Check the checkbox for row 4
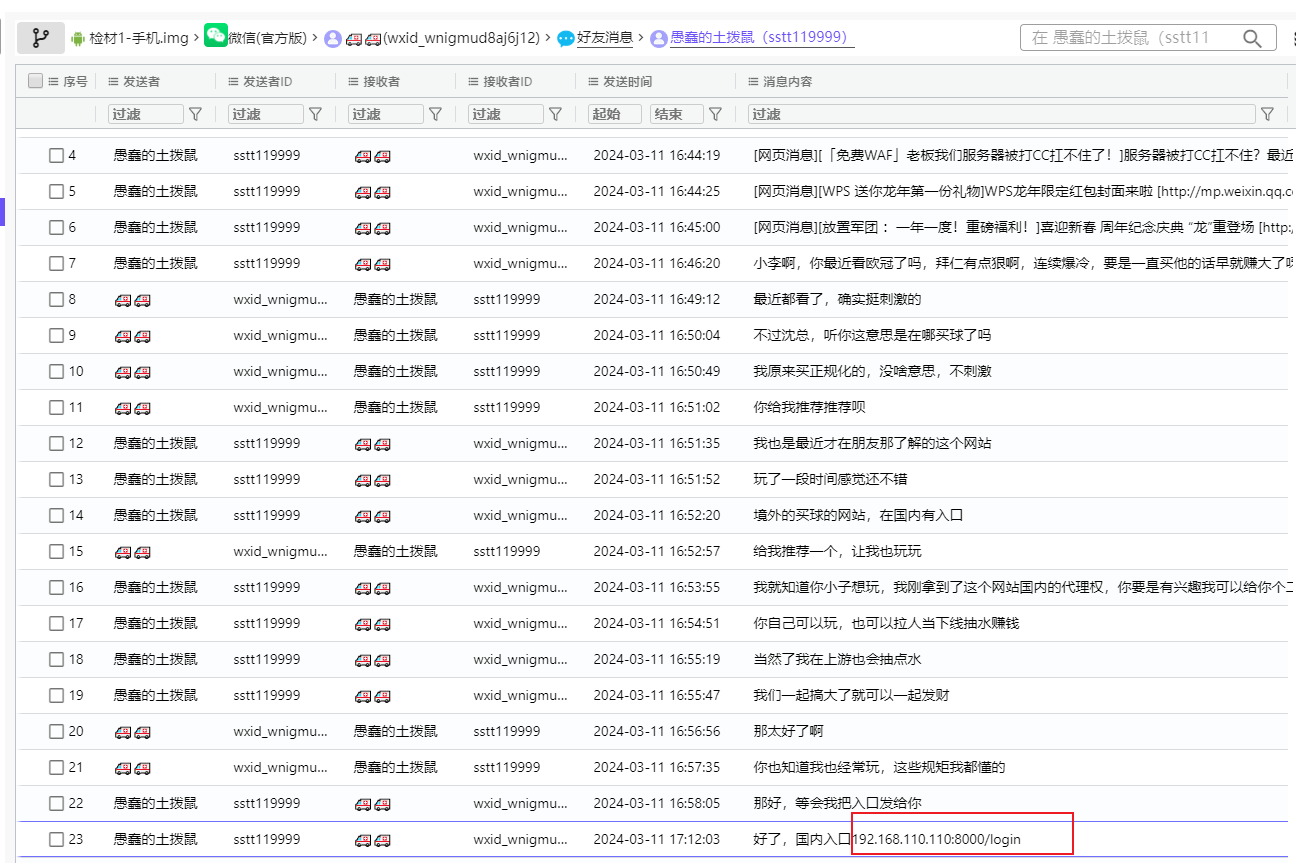Screen dimensions: 1296x863 pyautogui.click(x=57, y=155)
